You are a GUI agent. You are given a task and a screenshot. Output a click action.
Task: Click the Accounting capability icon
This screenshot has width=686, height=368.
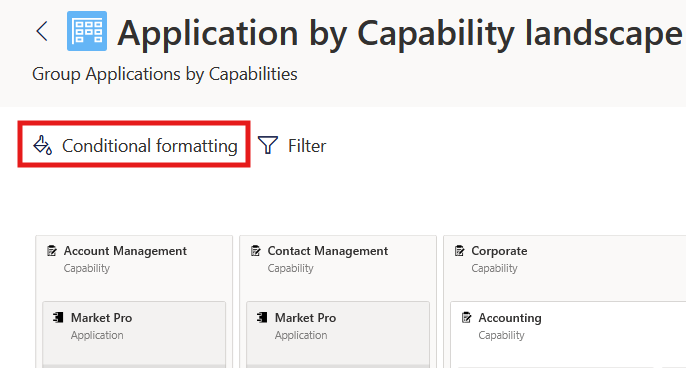point(467,318)
